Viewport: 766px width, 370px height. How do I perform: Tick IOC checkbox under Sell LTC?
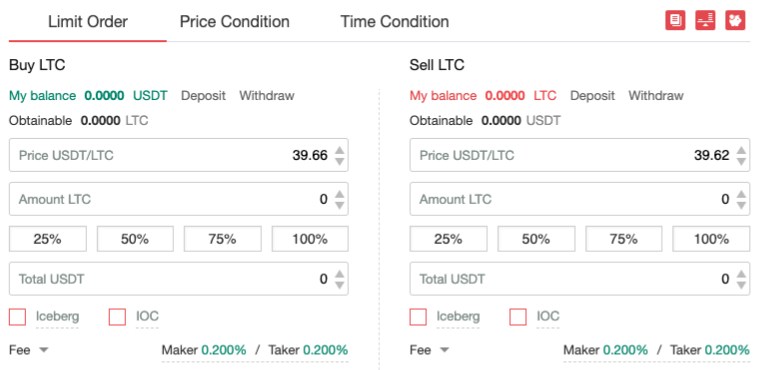pos(518,317)
